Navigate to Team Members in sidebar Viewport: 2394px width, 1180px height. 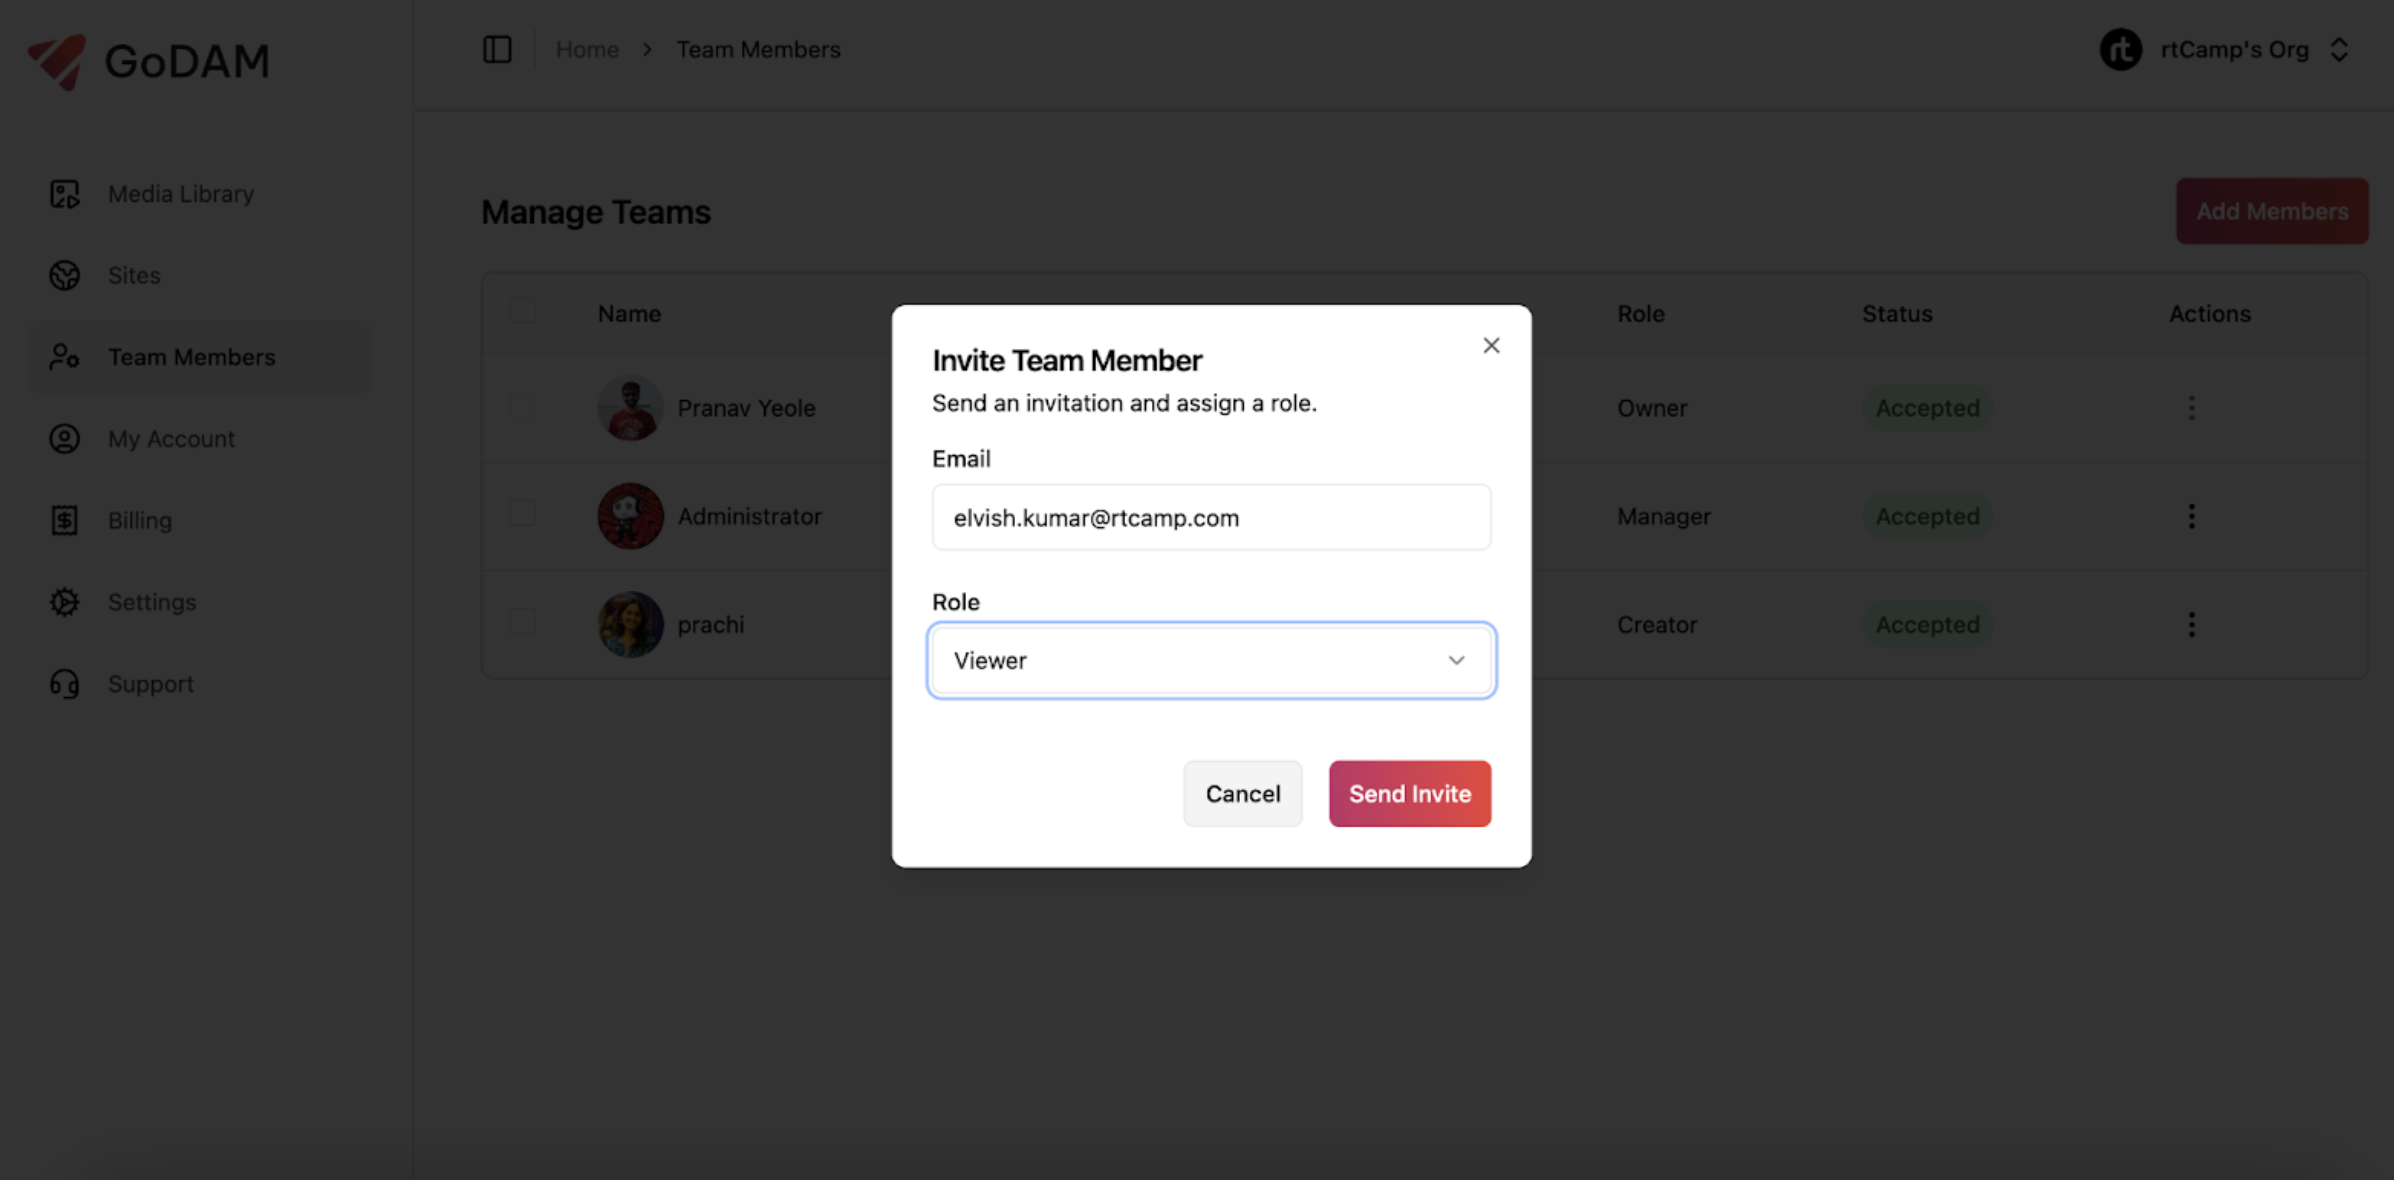point(191,357)
